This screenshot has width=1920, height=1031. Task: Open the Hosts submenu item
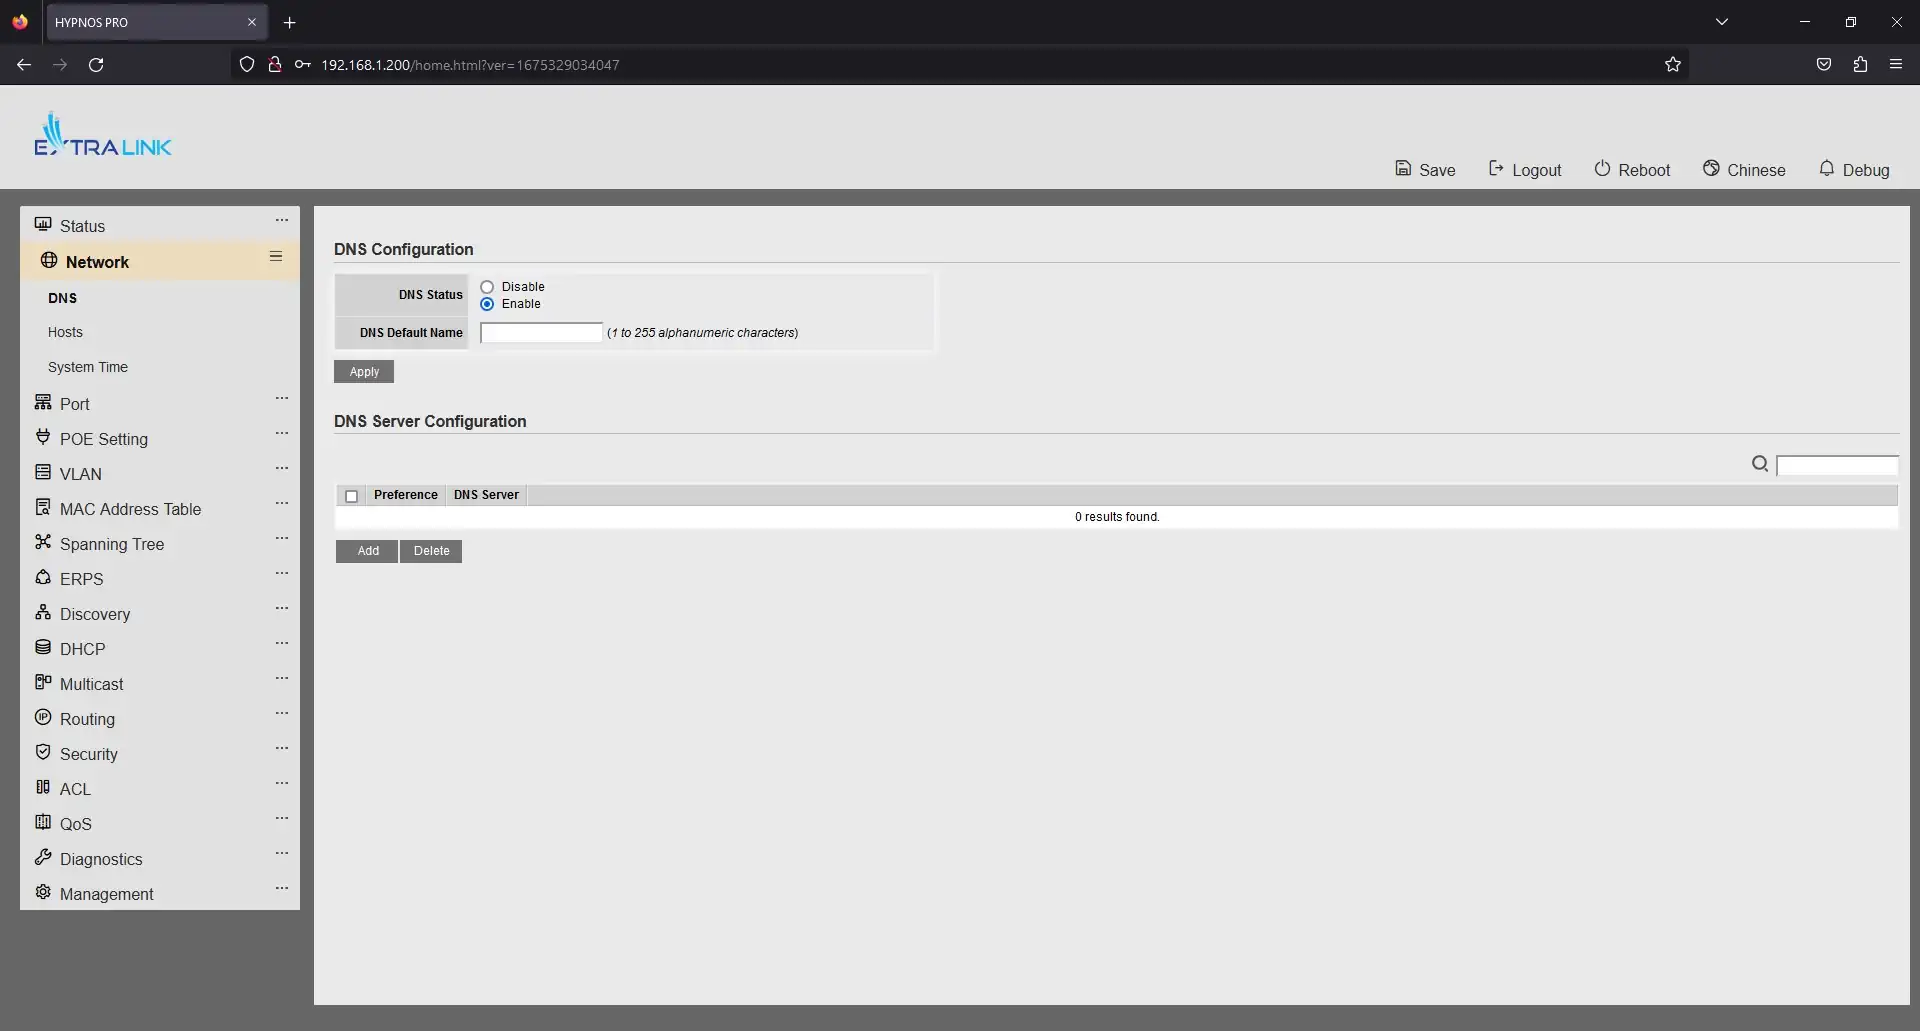pyautogui.click(x=65, y=332)
